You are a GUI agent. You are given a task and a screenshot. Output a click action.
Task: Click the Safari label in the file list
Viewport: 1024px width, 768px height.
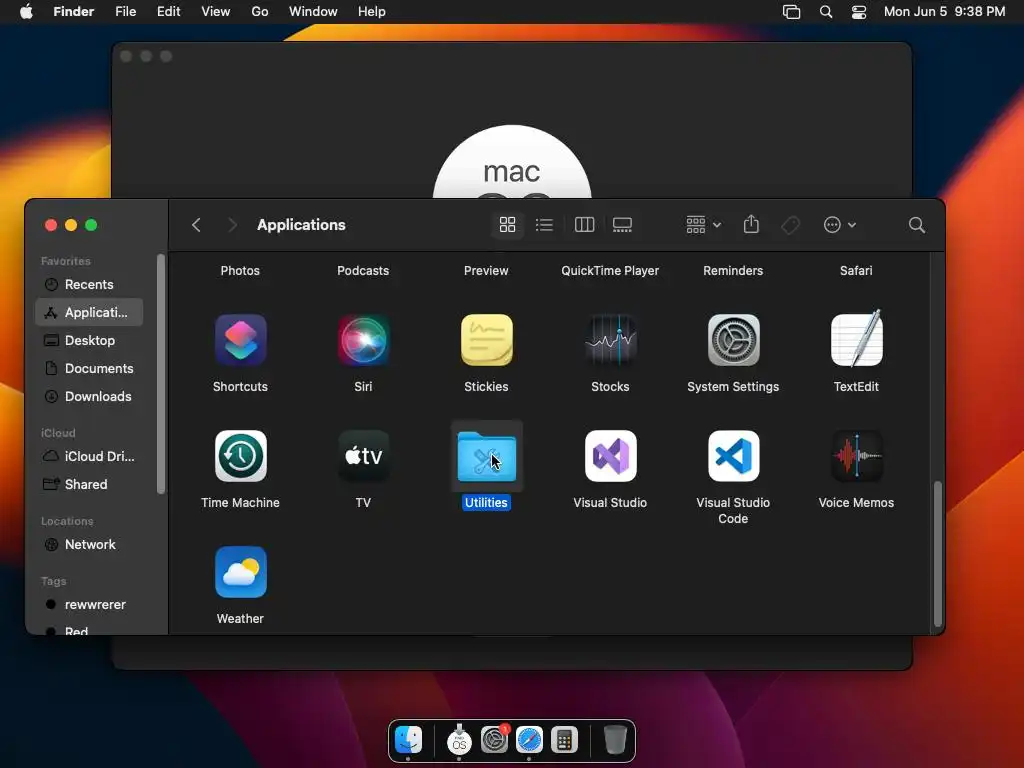tap(856, 270)
